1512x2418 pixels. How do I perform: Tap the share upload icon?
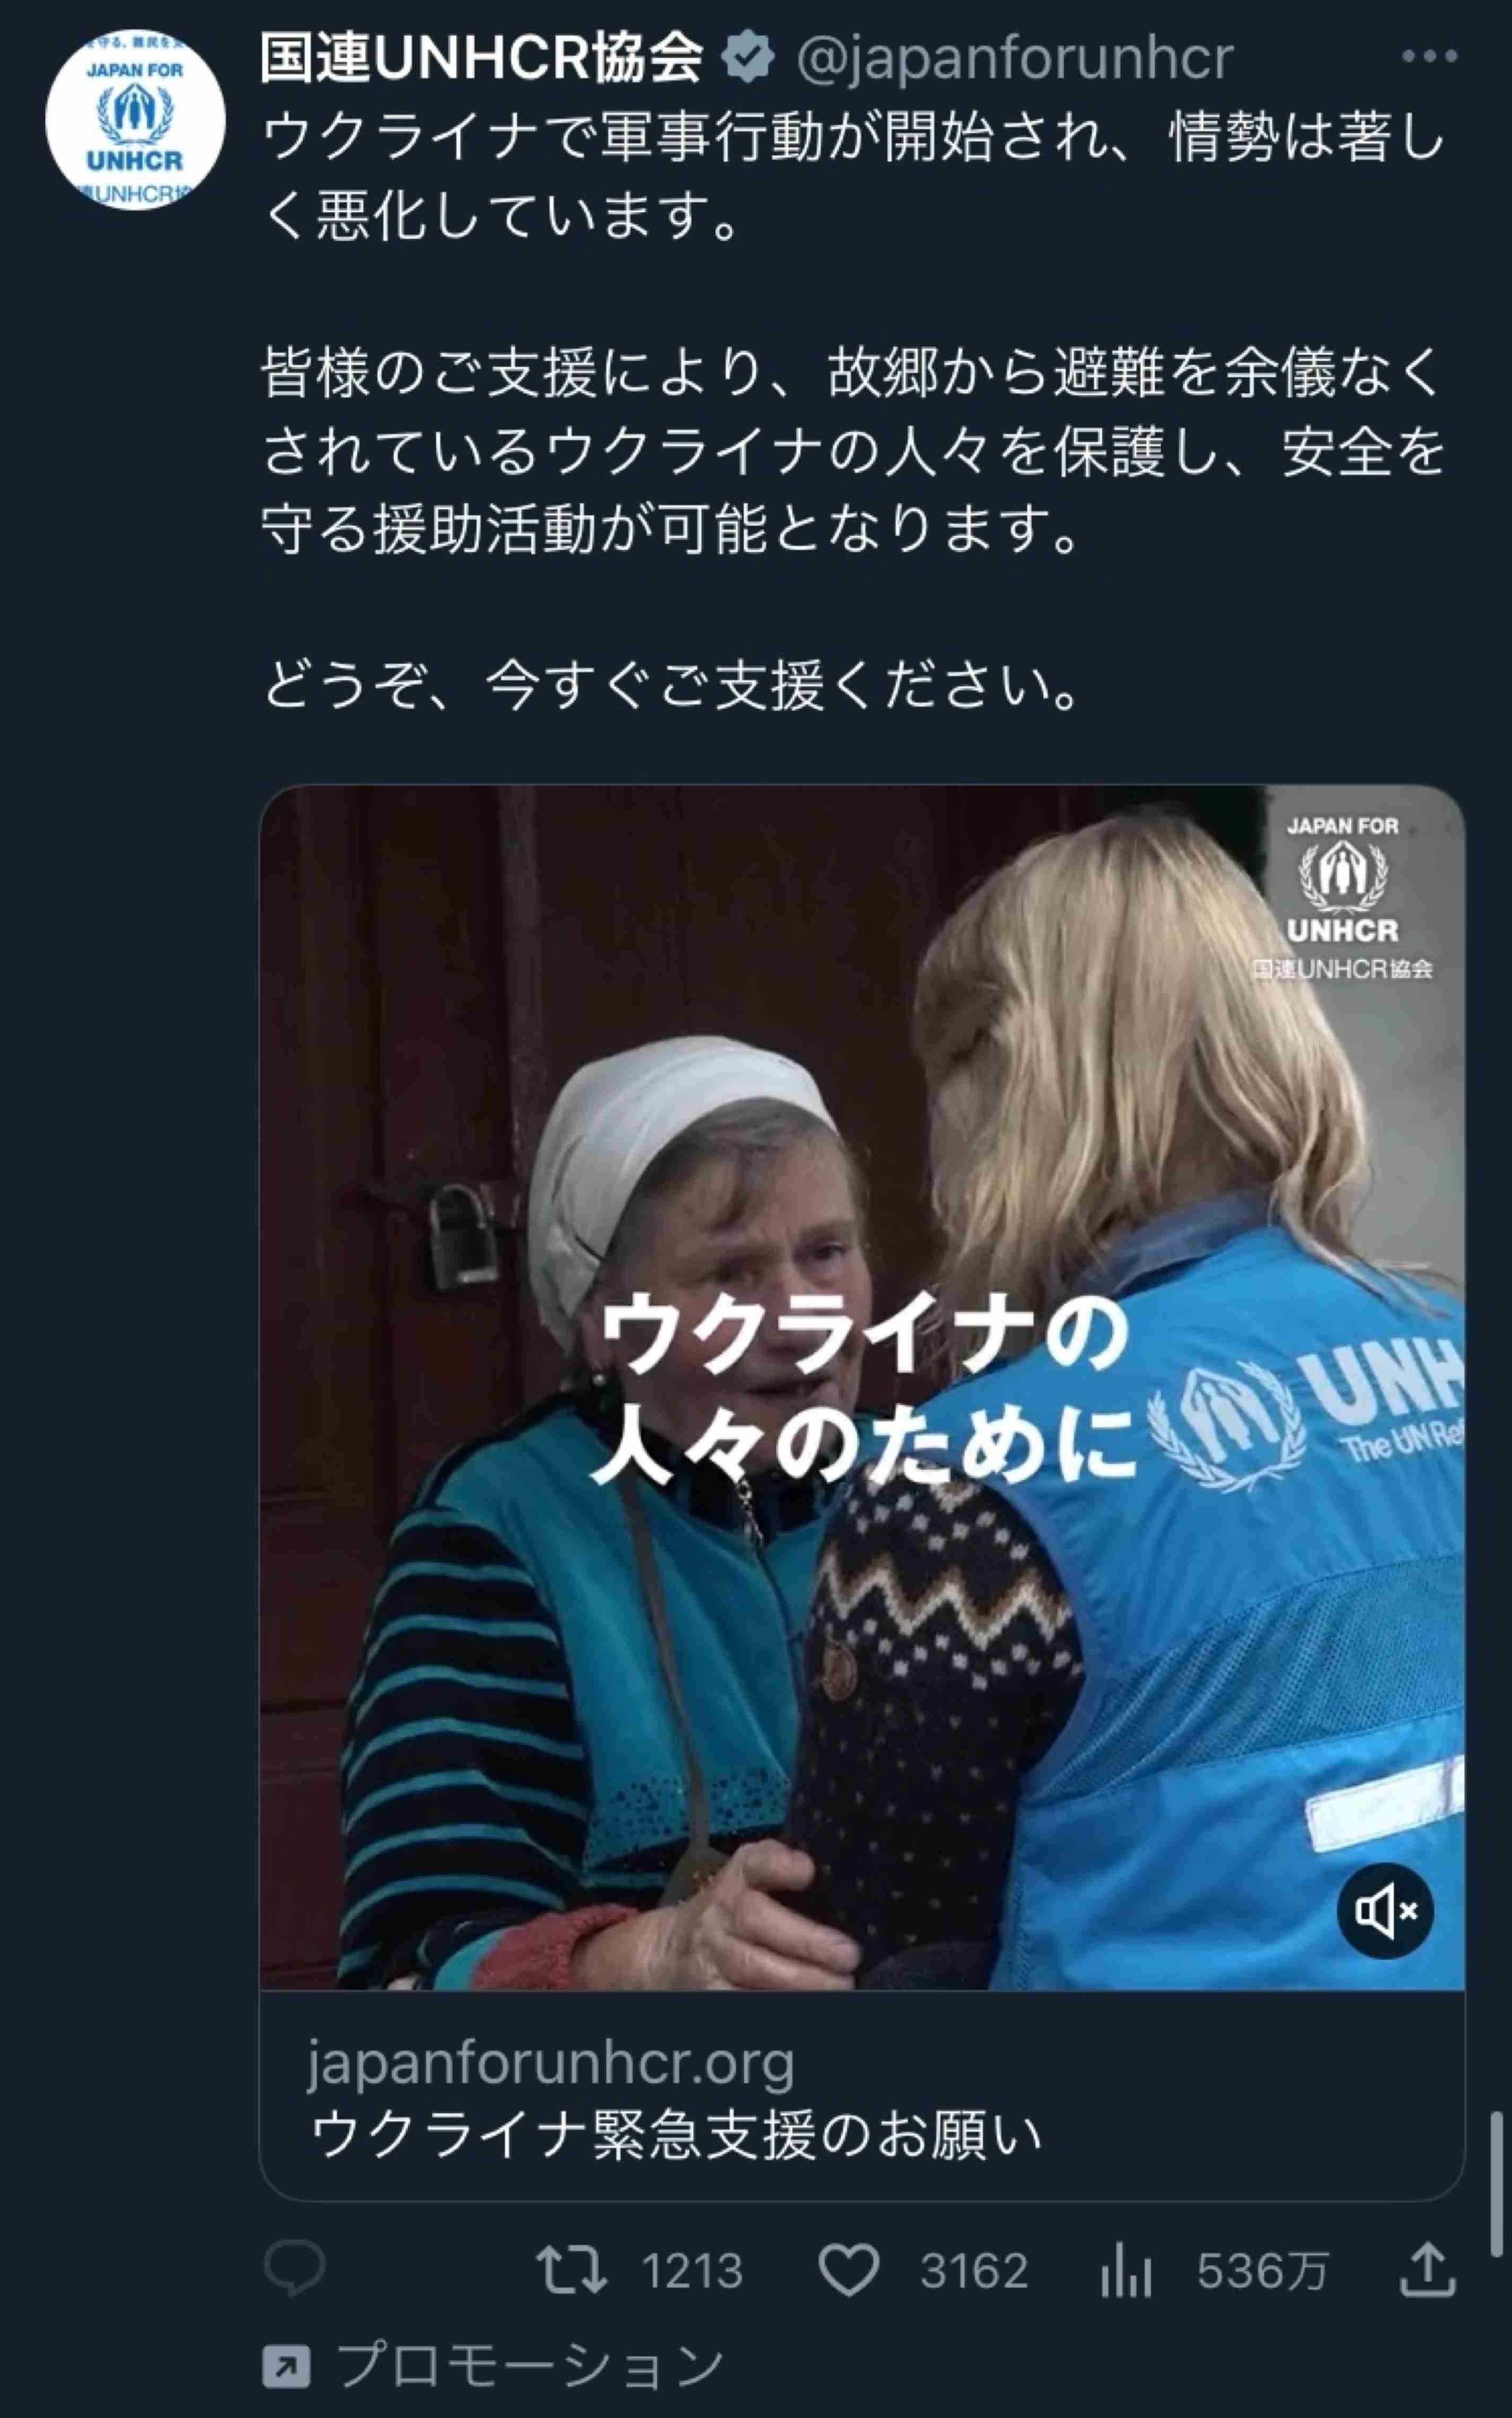click(1427, 2268)
